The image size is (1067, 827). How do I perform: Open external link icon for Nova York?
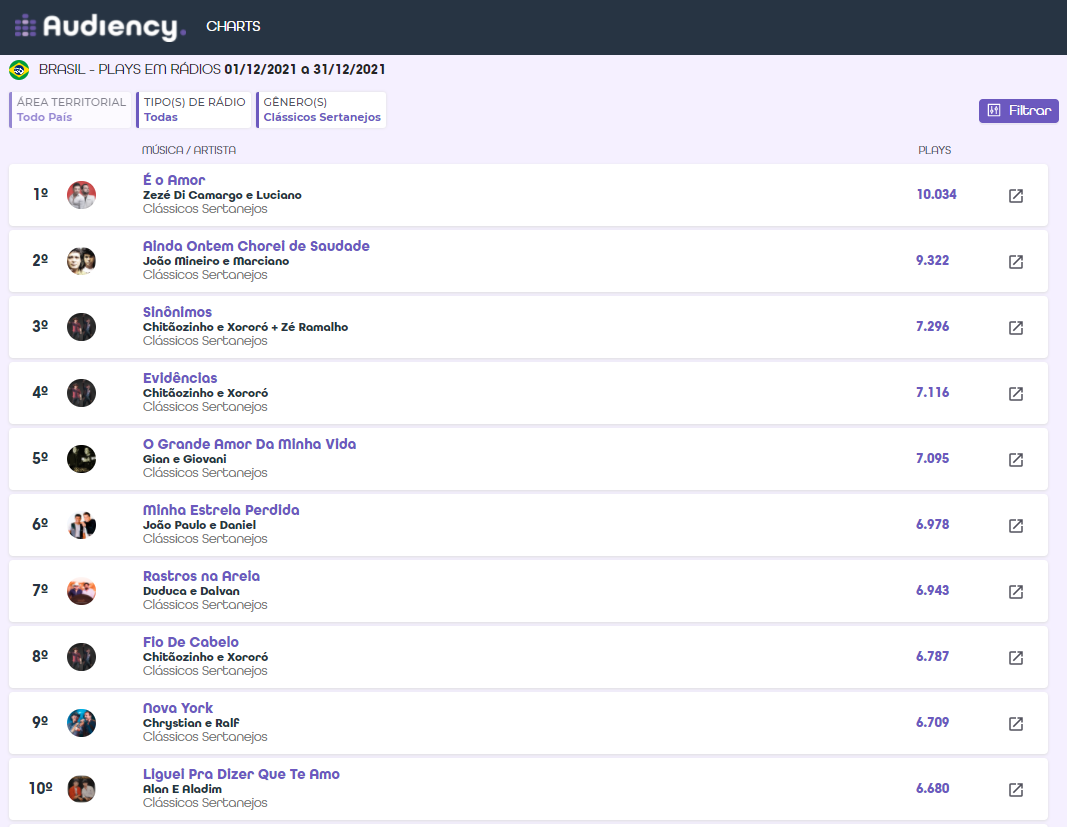point(1015,724)
